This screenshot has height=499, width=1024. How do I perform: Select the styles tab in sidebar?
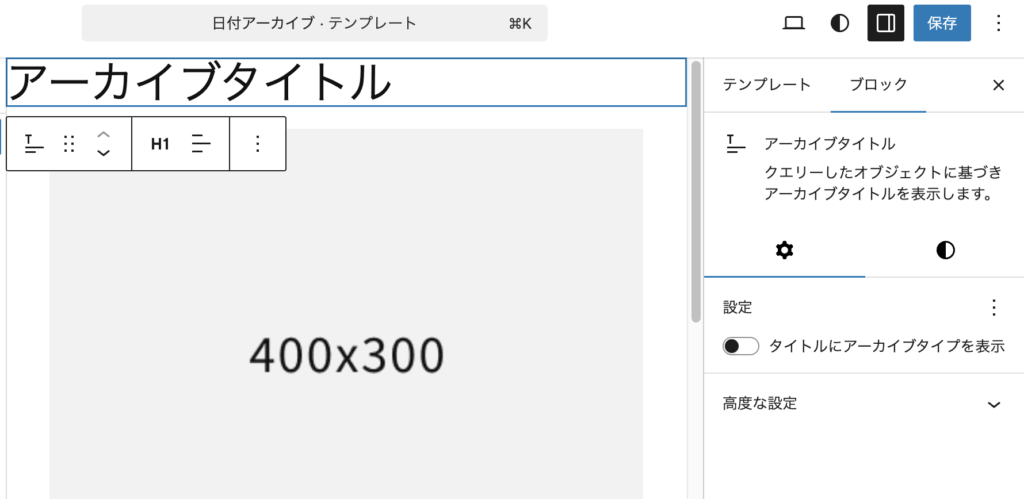coord(945,250)
